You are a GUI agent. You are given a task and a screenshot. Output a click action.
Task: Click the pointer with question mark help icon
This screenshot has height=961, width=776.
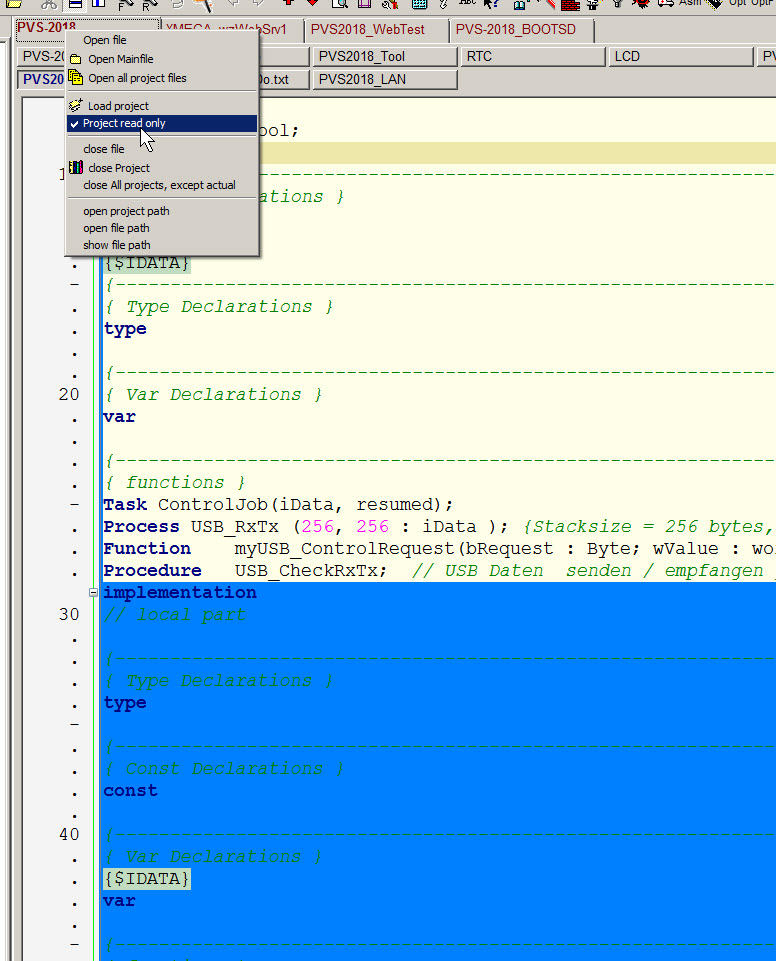tap(492, 4)
